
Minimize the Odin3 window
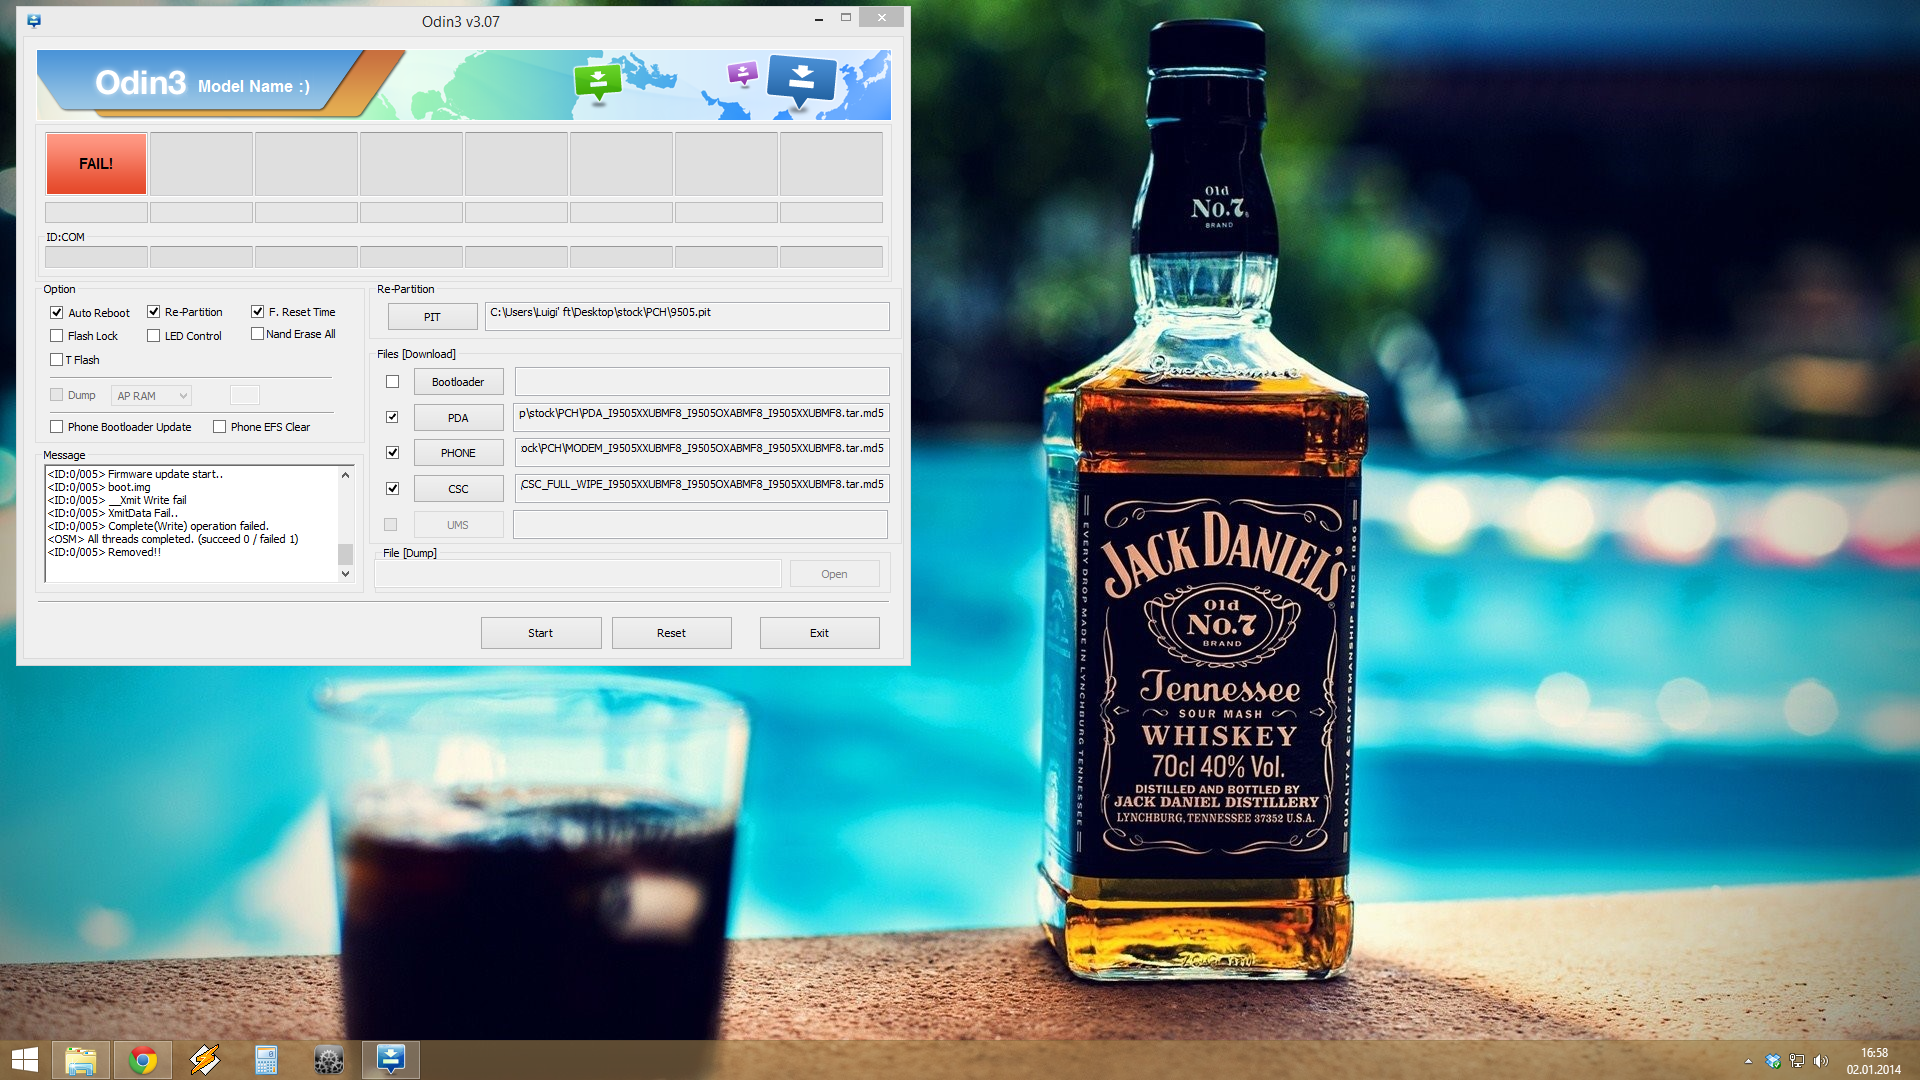(819, 18)
